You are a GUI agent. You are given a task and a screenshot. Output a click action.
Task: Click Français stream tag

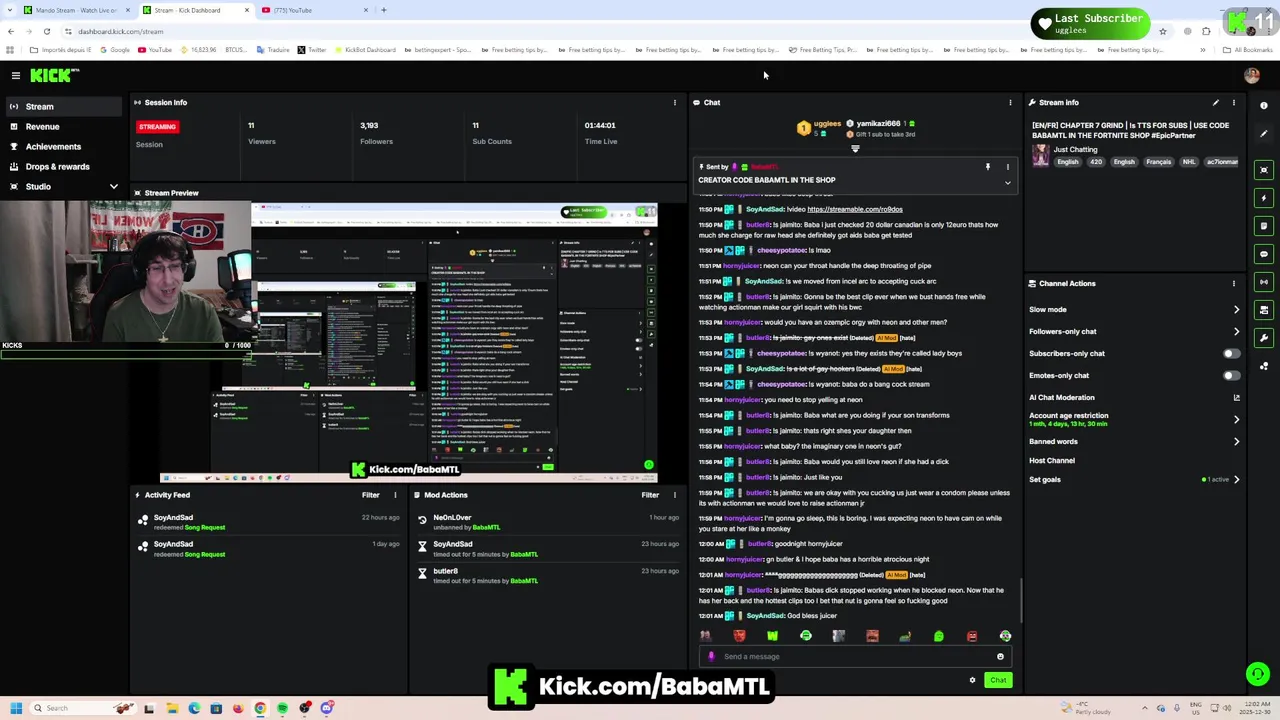tap(1158, 162)
